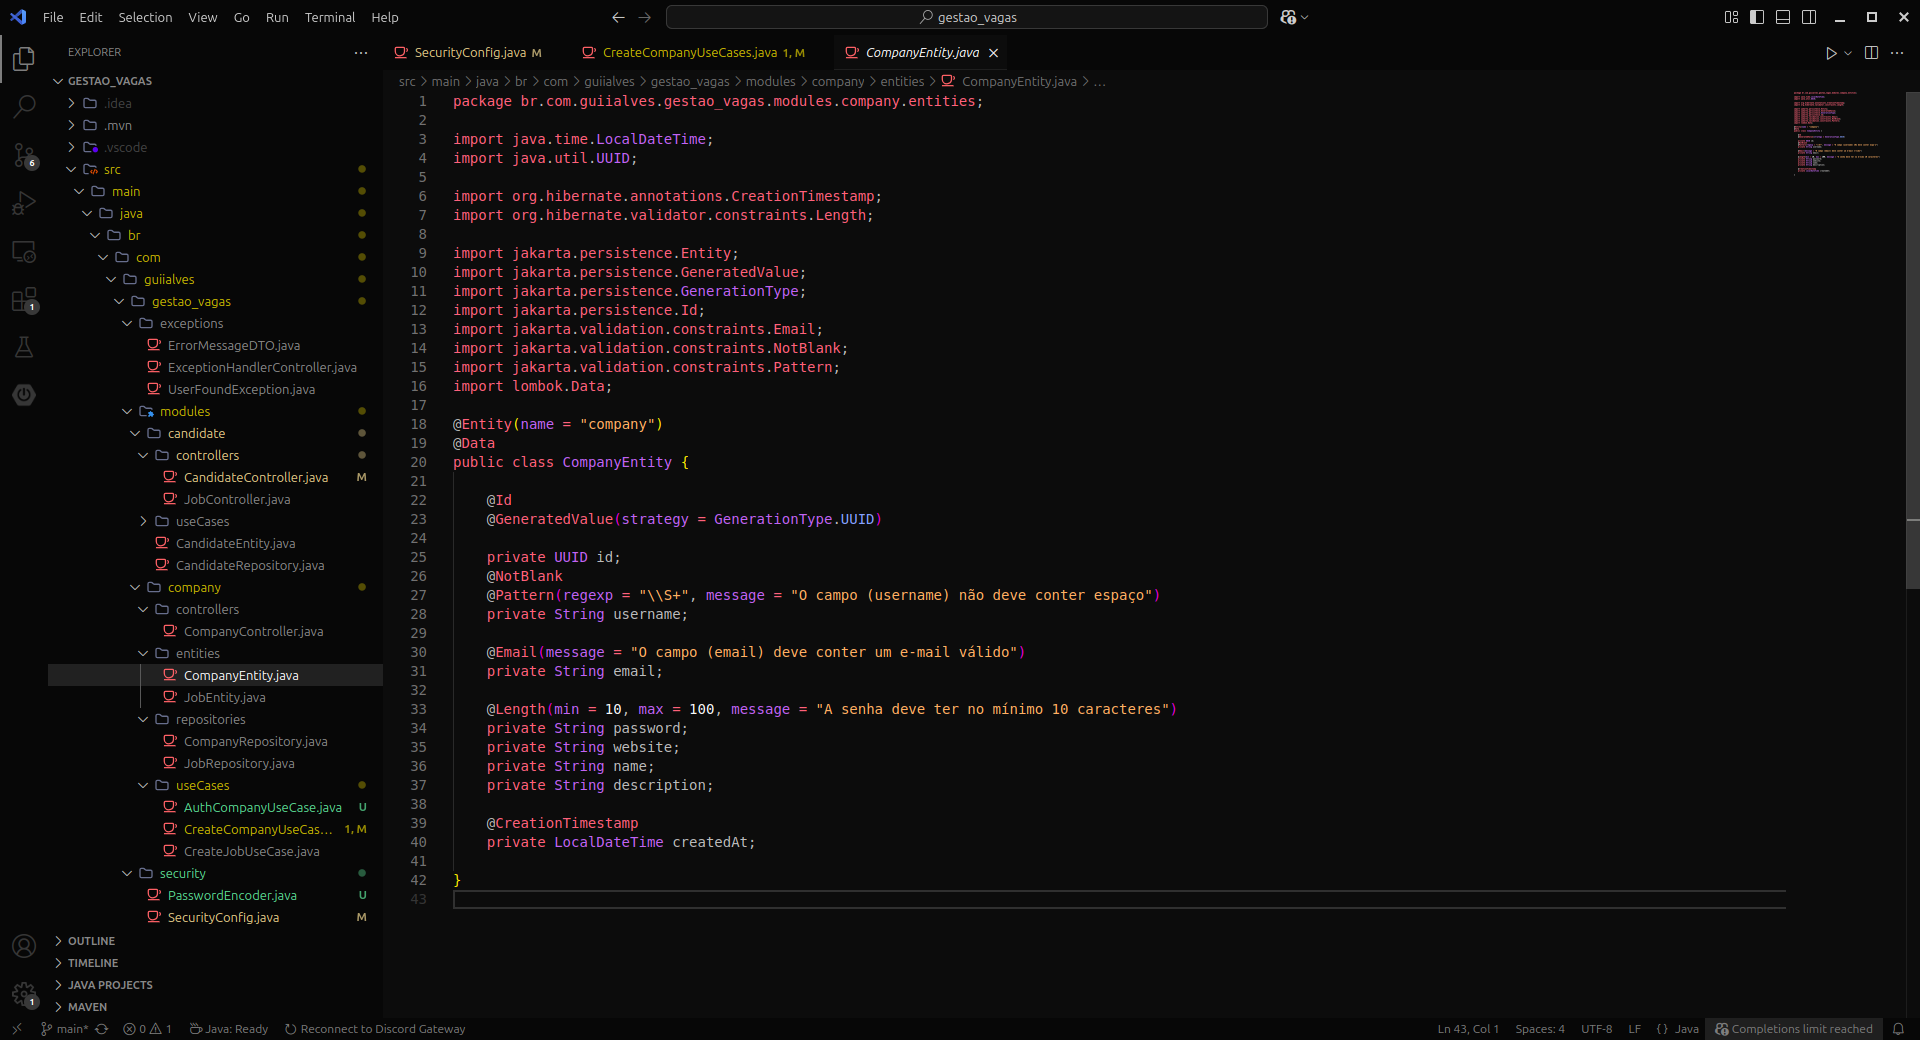
Task: Split the editor right
Action: [x=1871, y=53]
